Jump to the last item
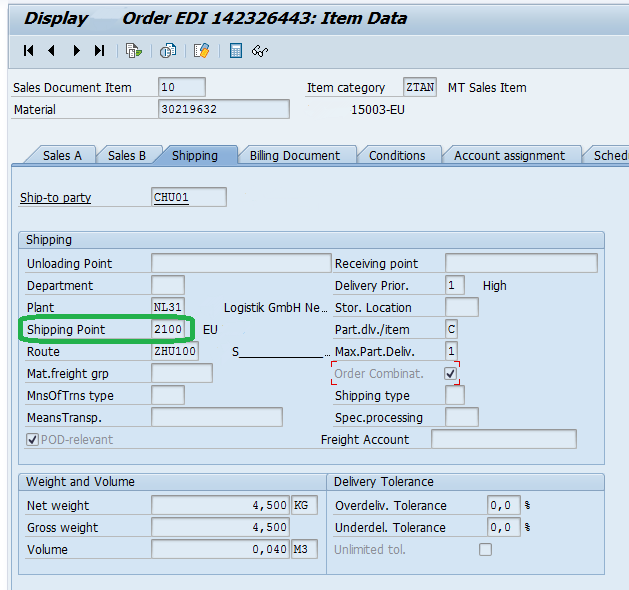 (99, 51)
